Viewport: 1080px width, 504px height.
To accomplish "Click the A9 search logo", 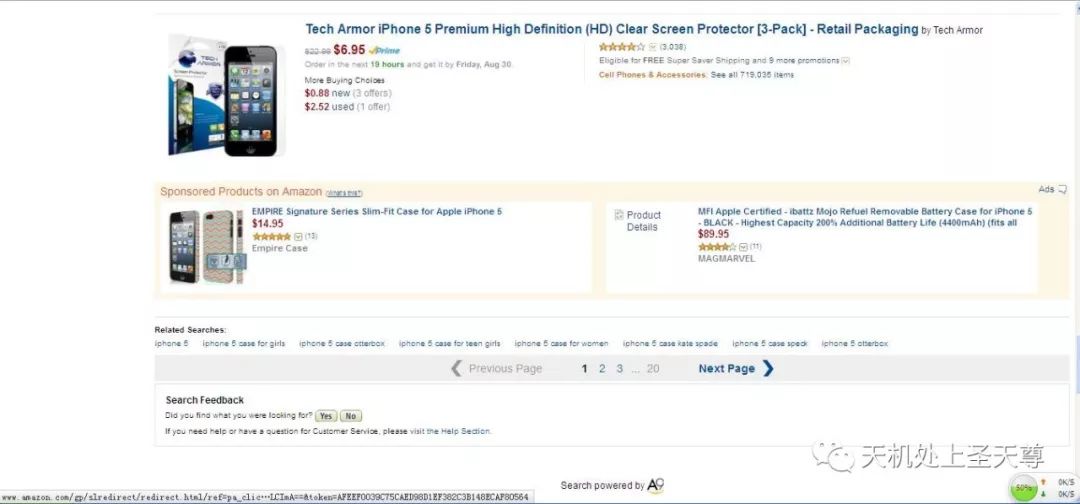I will point(656,485).
